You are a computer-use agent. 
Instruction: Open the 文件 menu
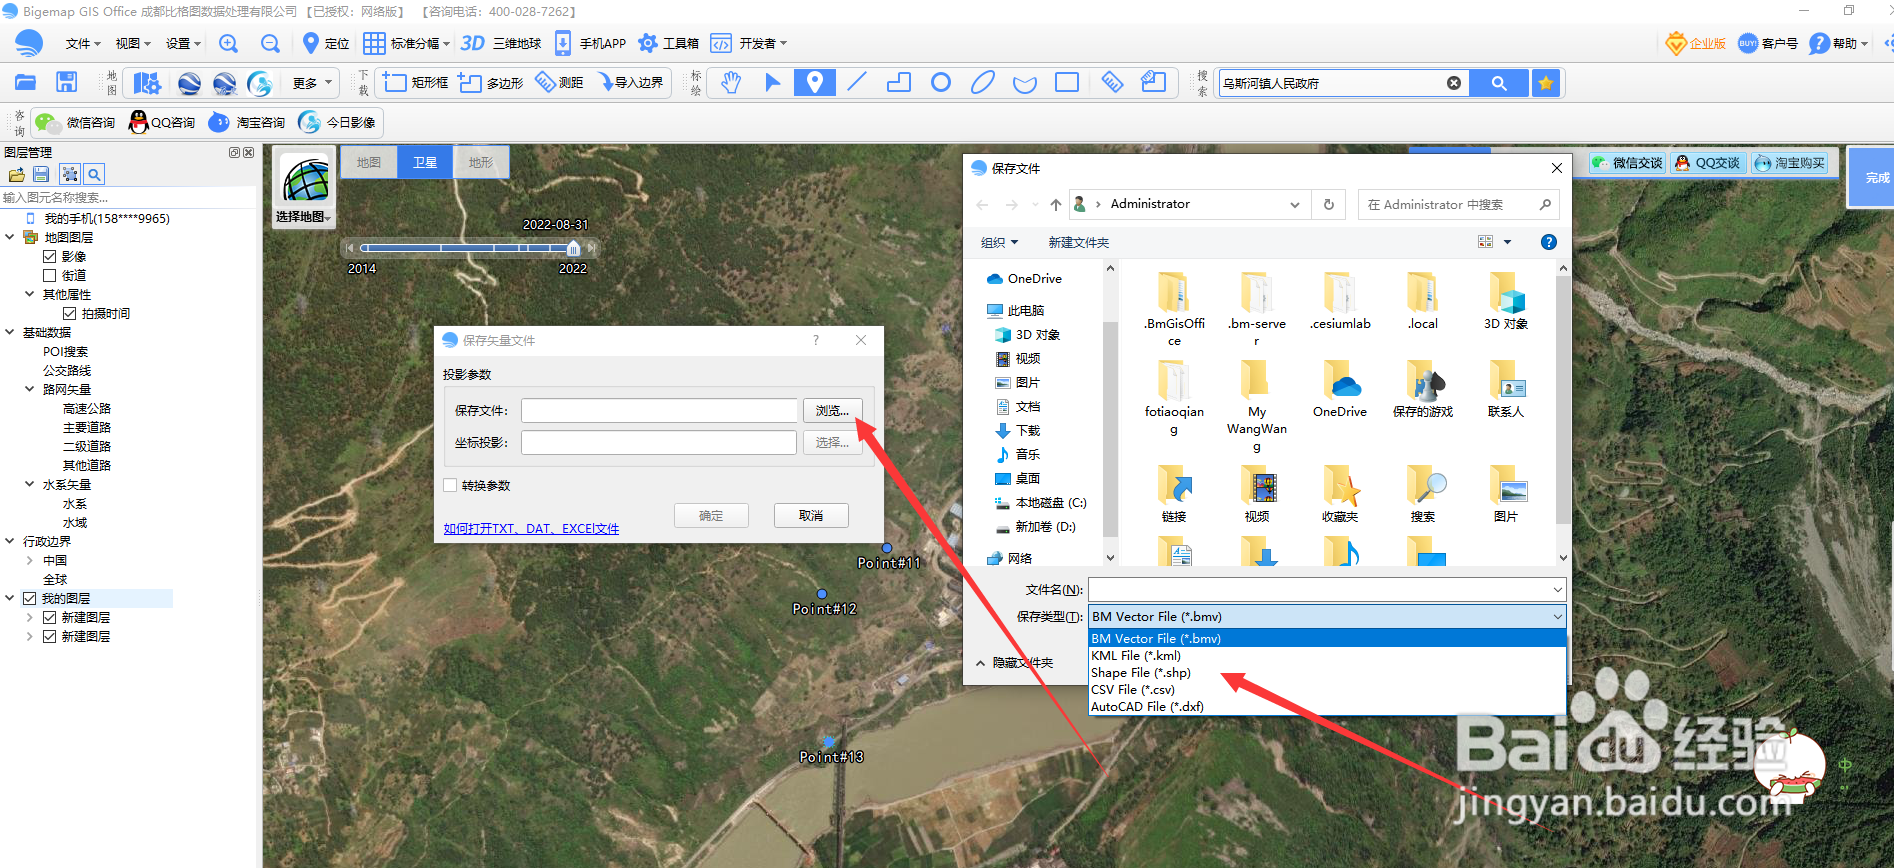pyautogui.click(x=83, y=43)
